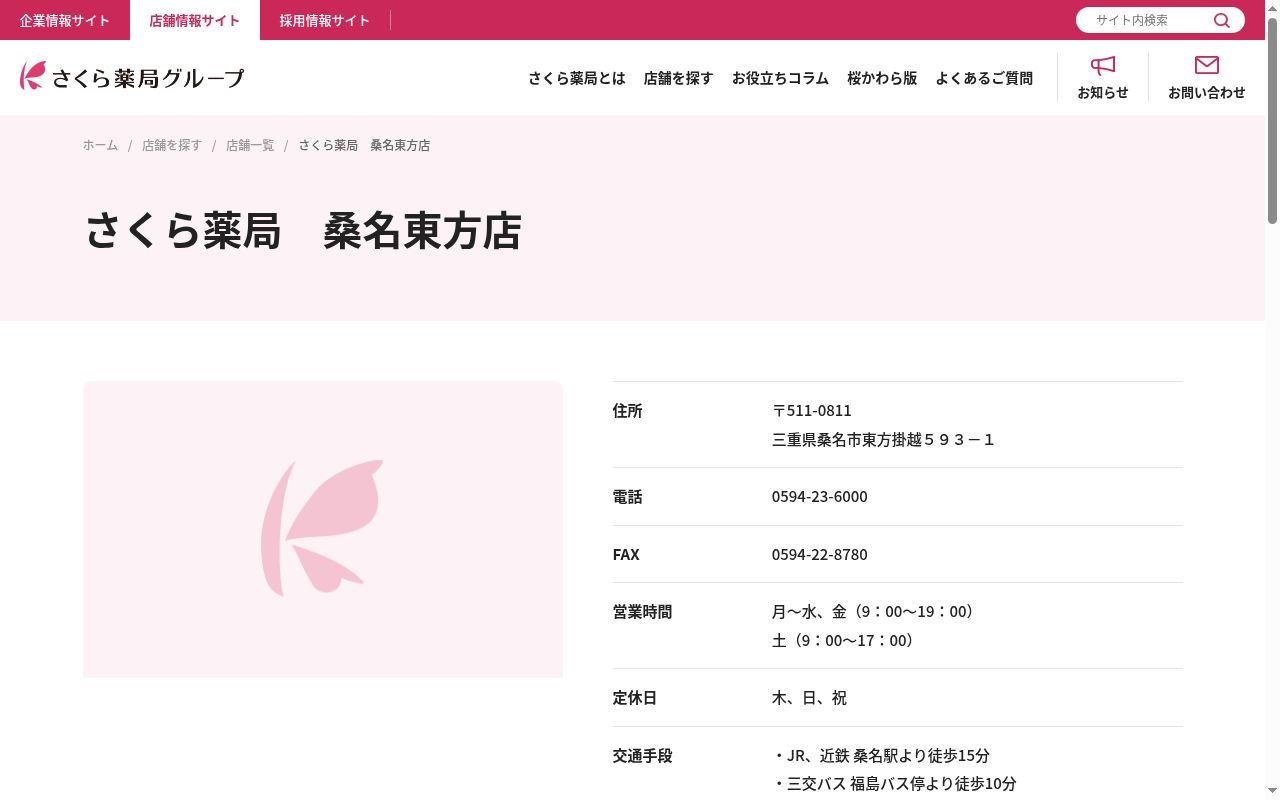Go to ホーム breadcrumb link

pyautogui.click(x=100, y=145)
